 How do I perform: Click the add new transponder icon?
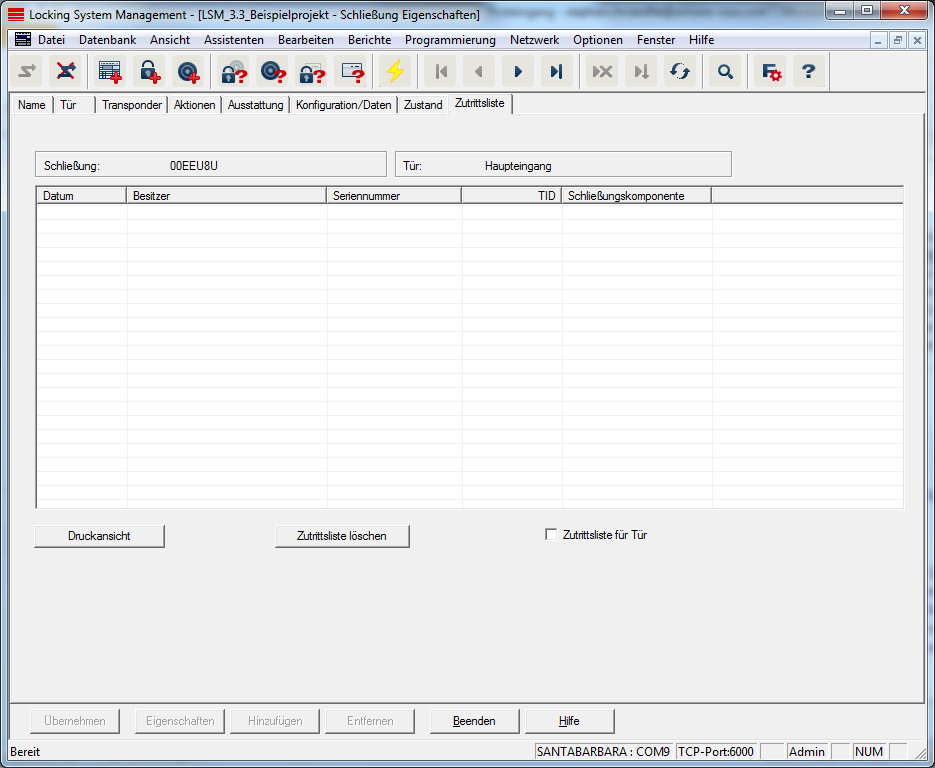pyautogui.click(x=187, y=72)
